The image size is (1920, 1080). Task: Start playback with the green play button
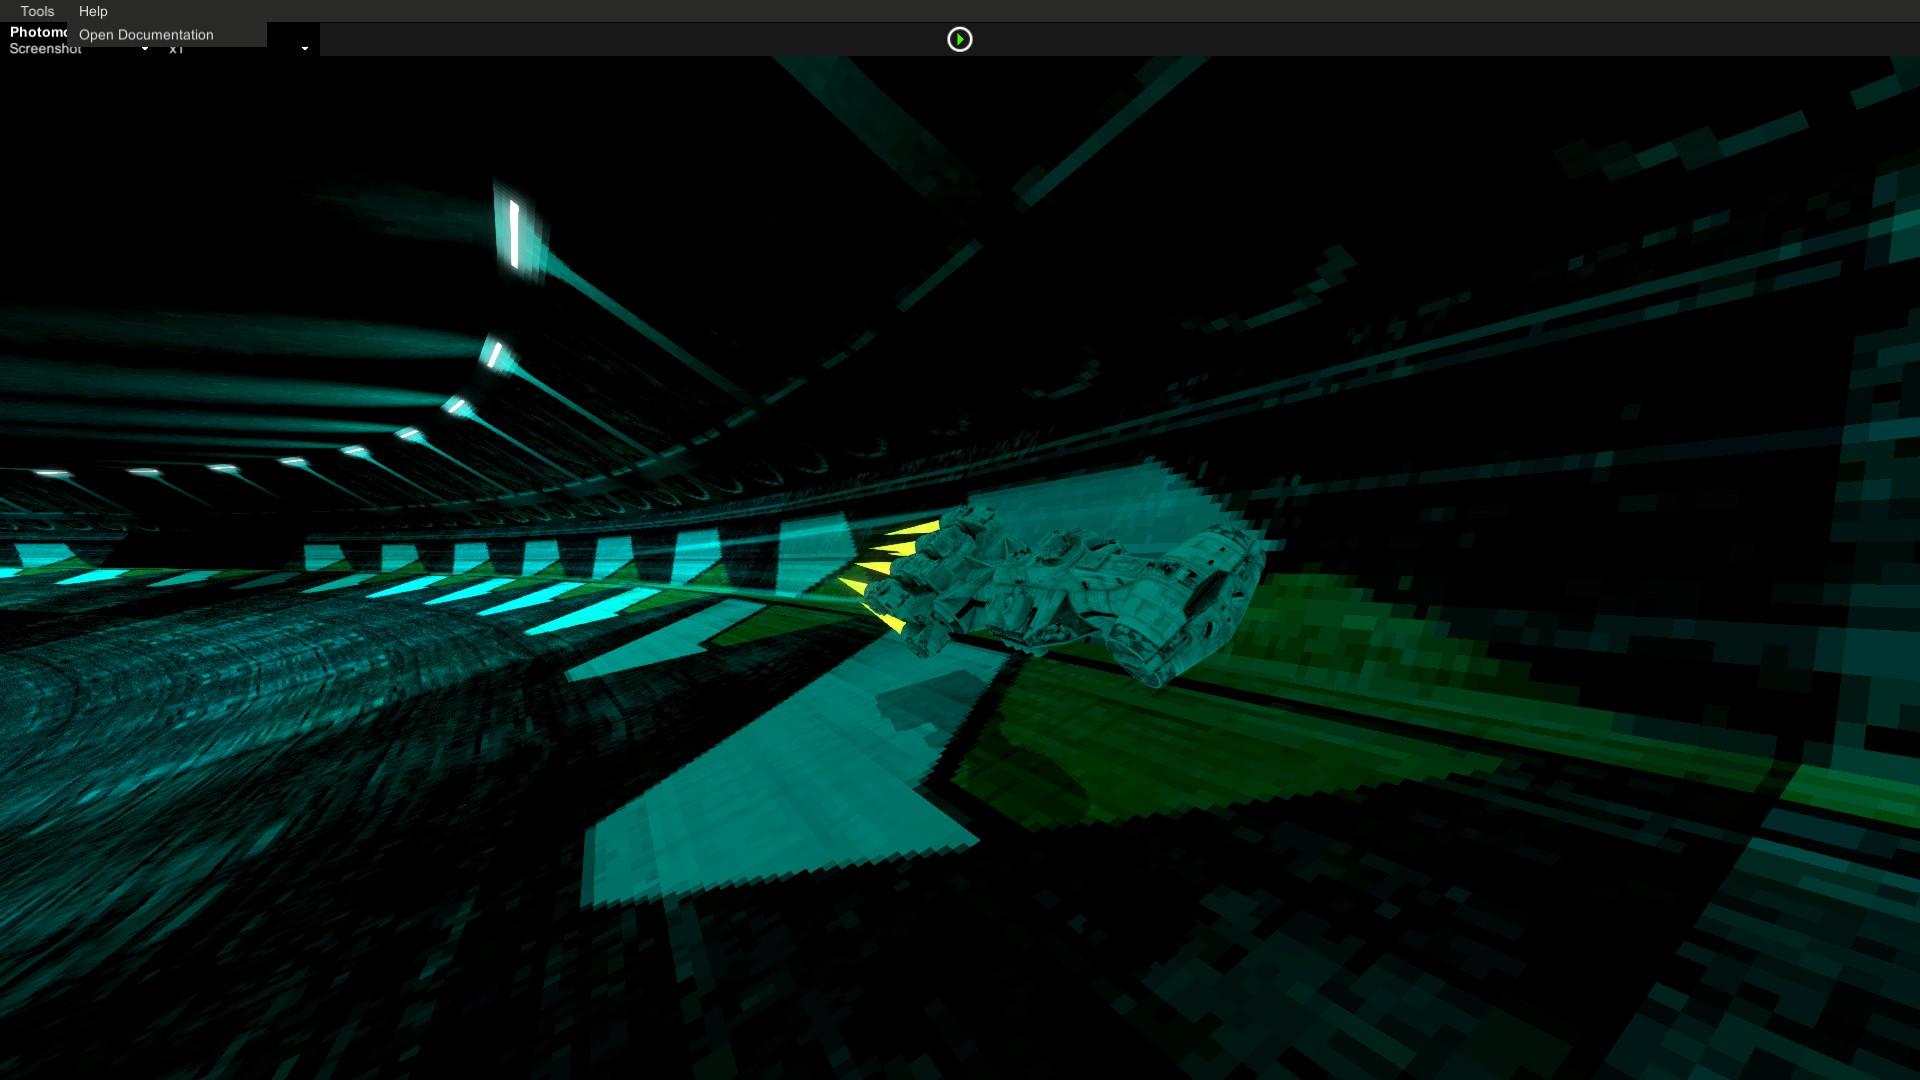[959, 39]
